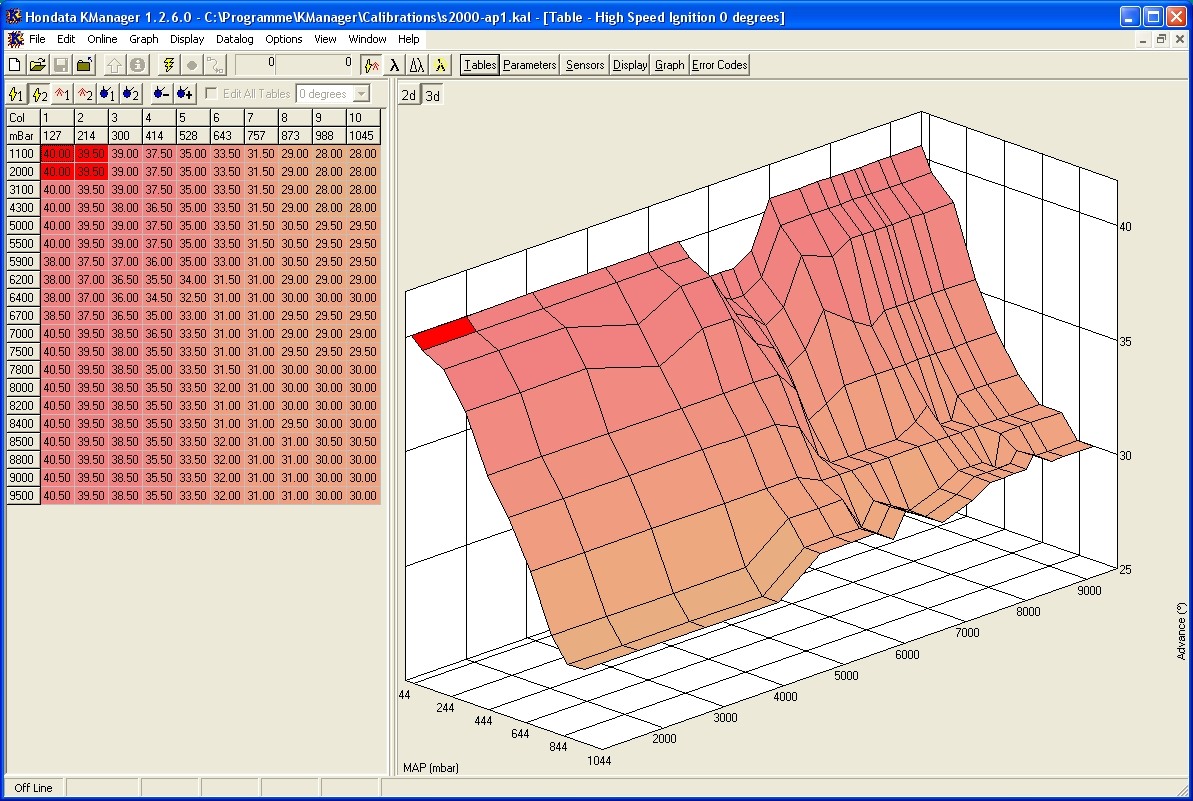Screen dimensions: 1193x801
Task: Select the red highlighted 40.00 cell at 1100 rpm
Action: pos(57,154)
